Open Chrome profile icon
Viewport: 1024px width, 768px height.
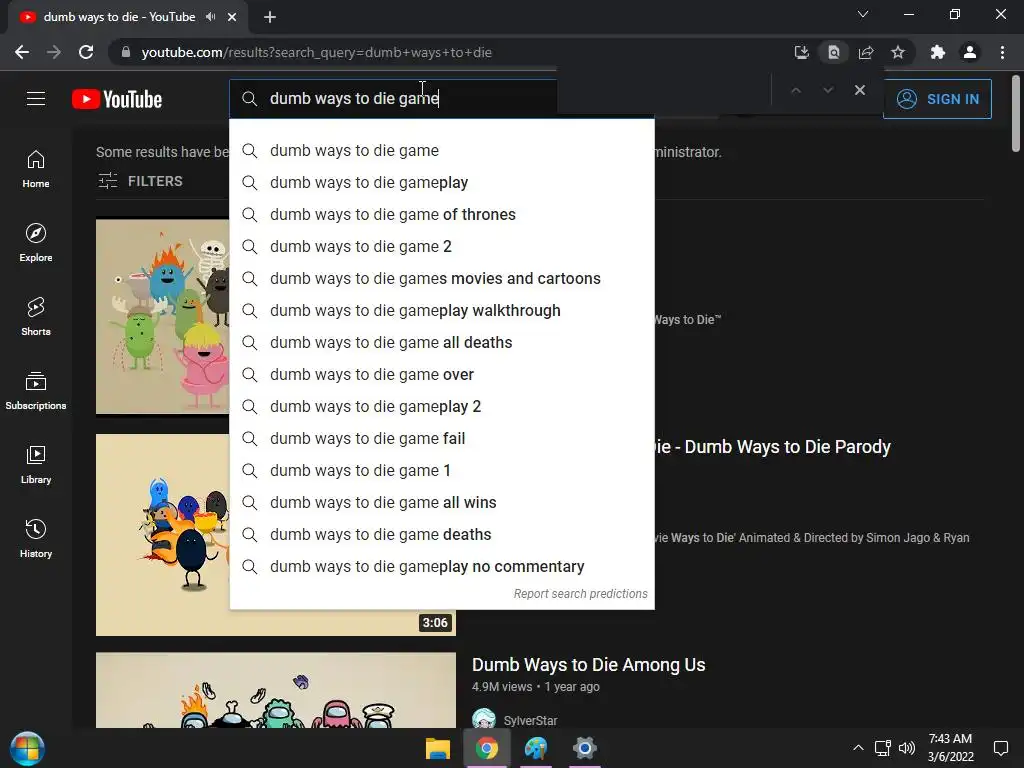click(x=970, y=52)
